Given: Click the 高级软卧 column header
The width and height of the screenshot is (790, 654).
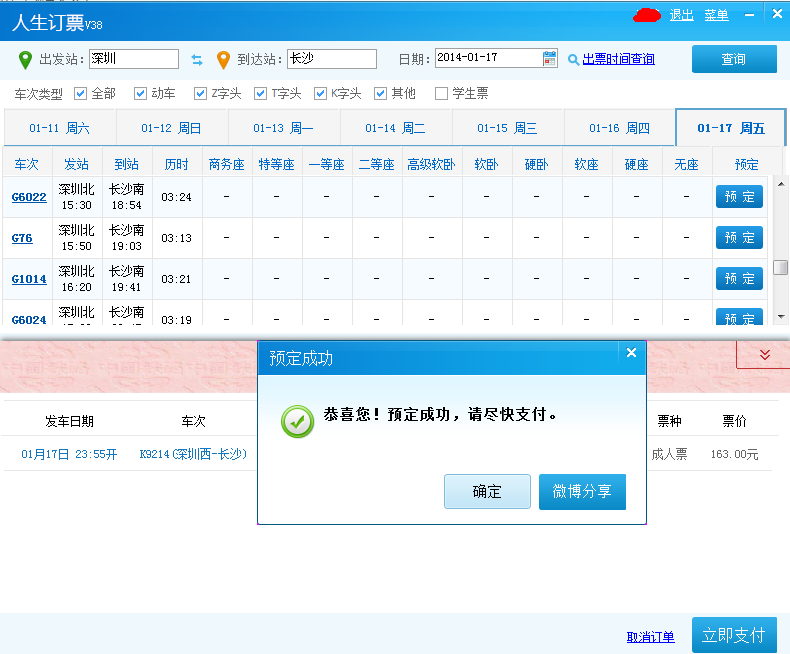Looking at the screenshot, I should click(432, 164).
